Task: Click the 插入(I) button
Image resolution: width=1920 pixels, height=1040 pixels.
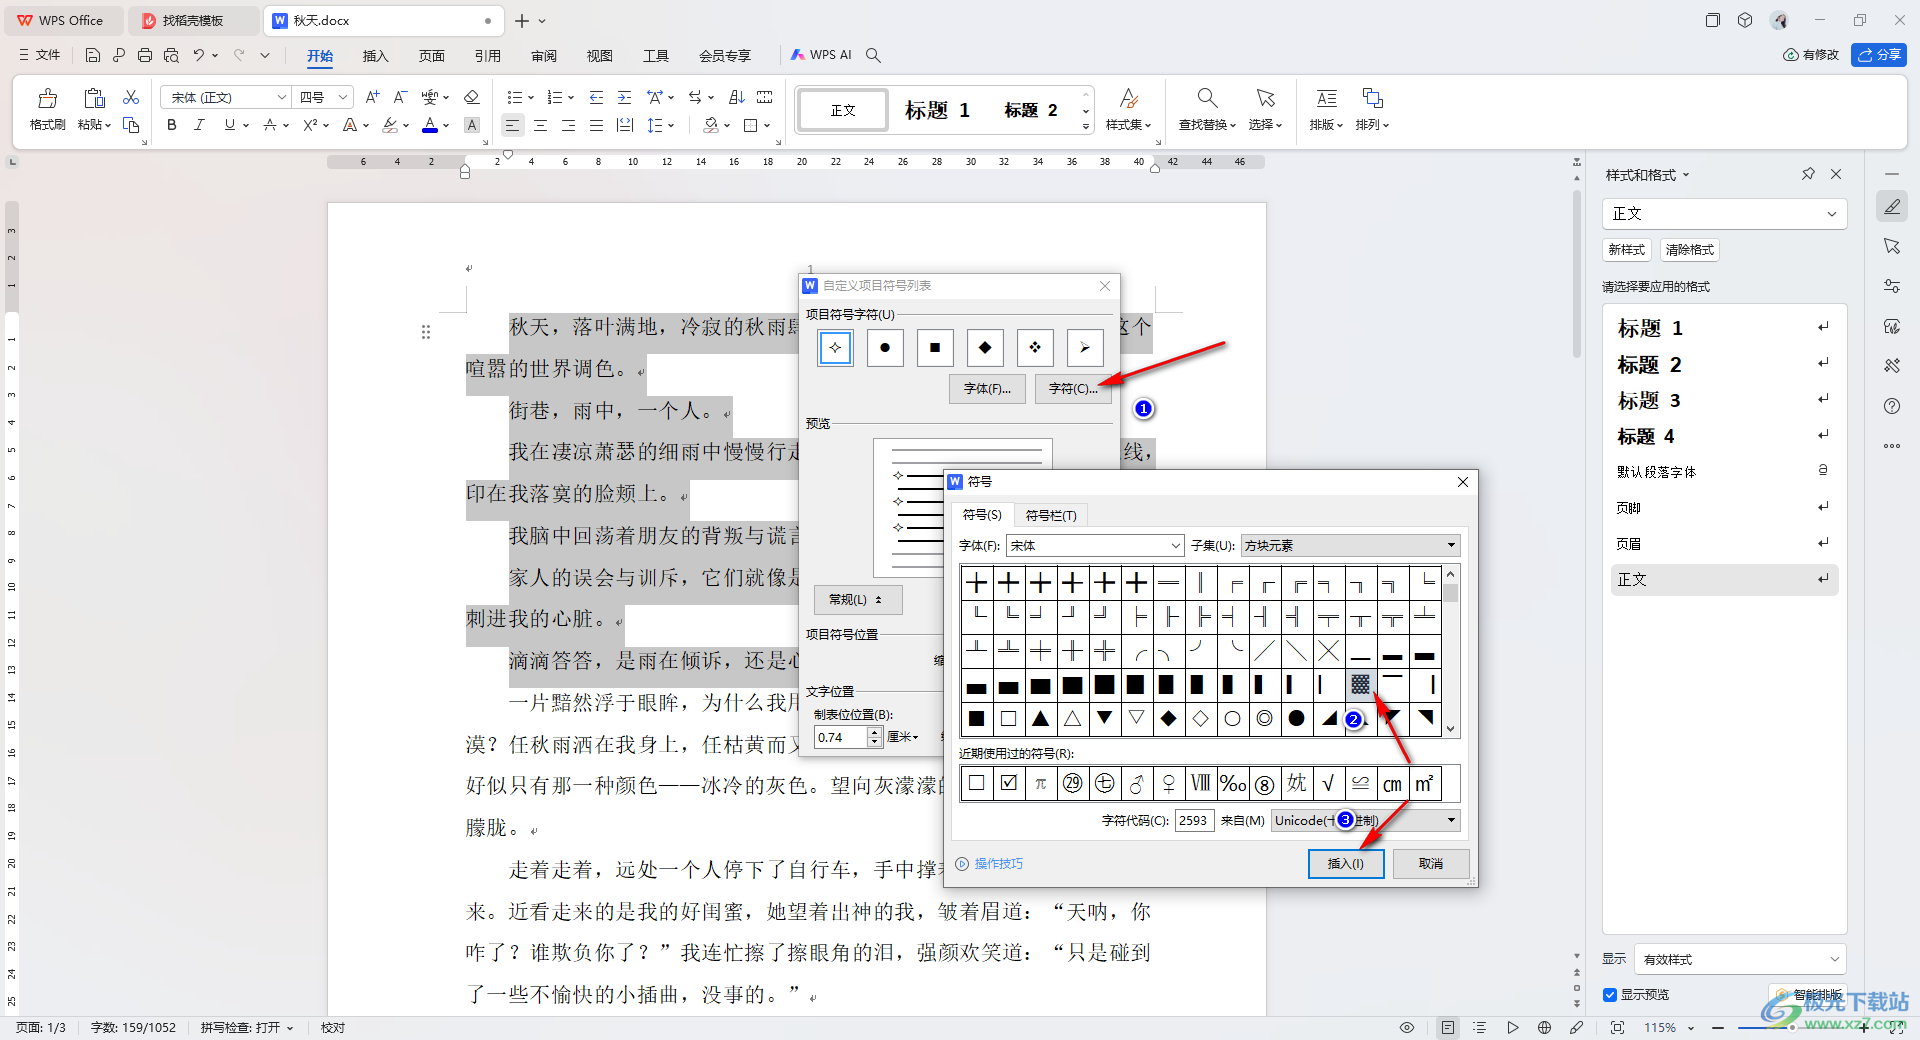Action: coord(1345,863)
